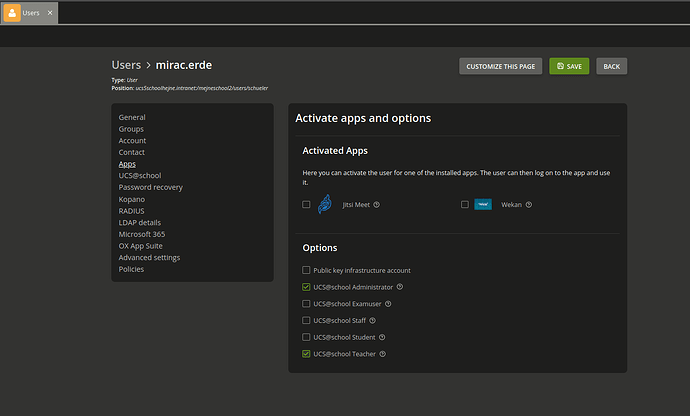Viewport: 690px width, 416px height.
Task: Open help icon for UCS@school Examuser
Action: (x=388, y=304)
